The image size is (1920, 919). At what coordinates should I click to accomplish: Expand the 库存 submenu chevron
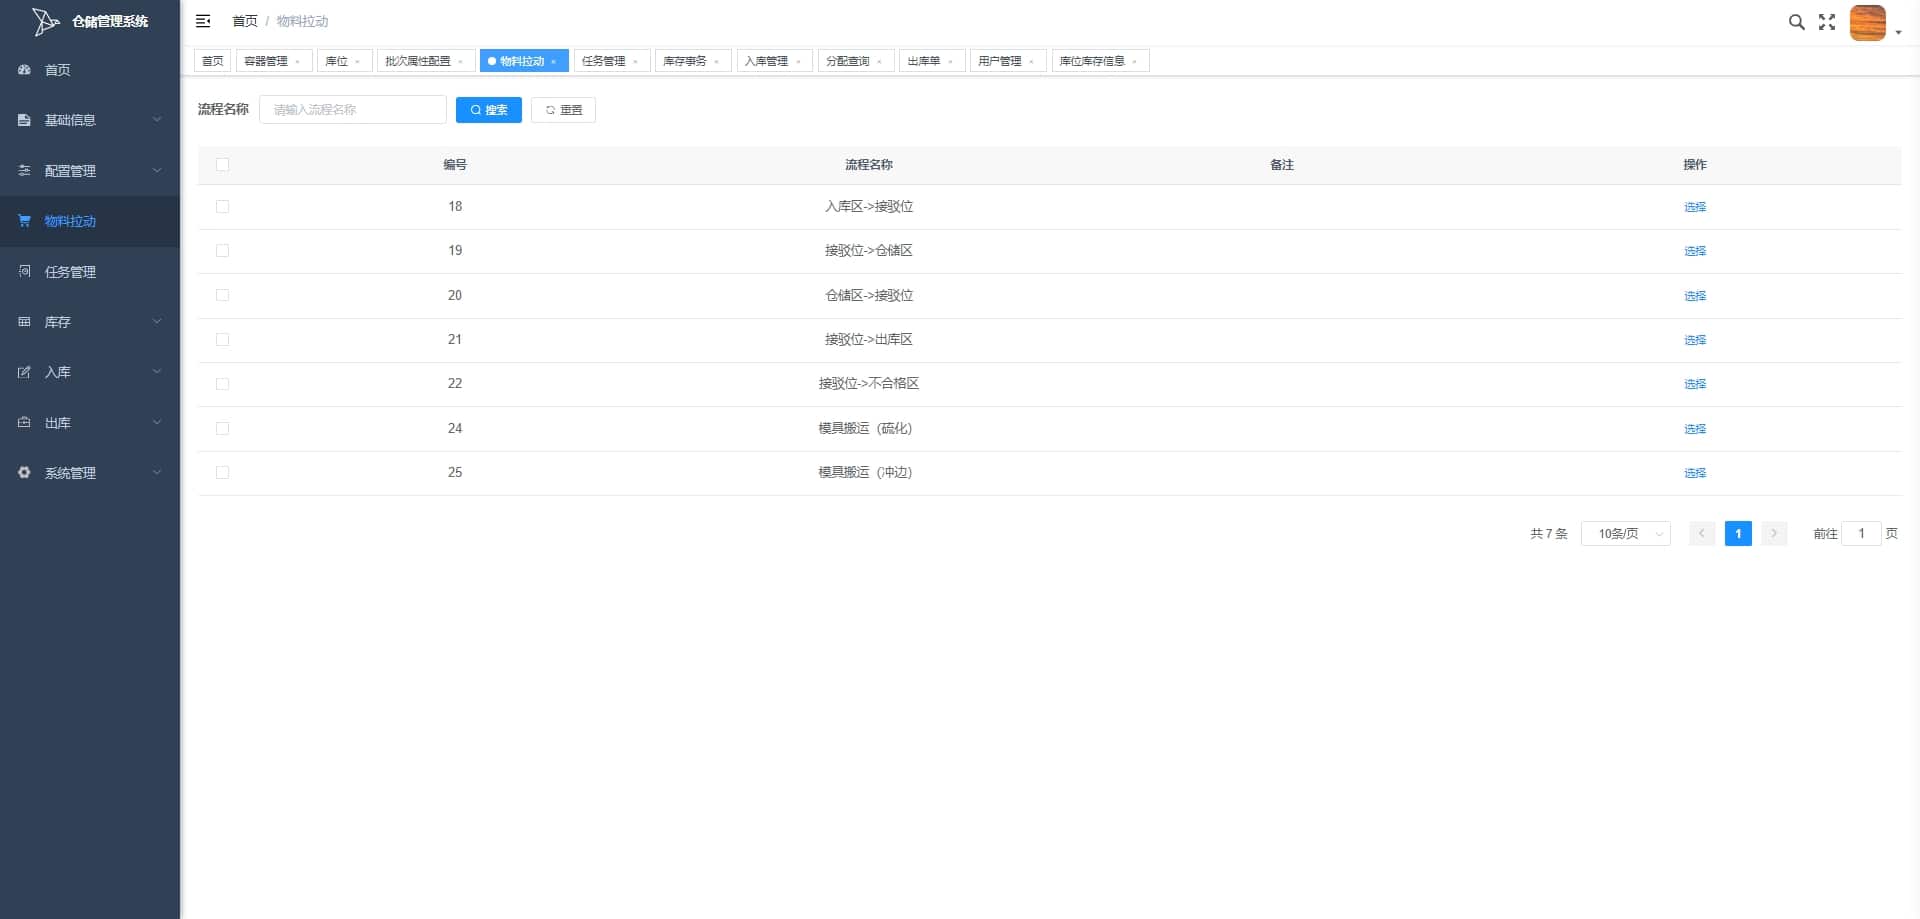click(x=157, y=322)
